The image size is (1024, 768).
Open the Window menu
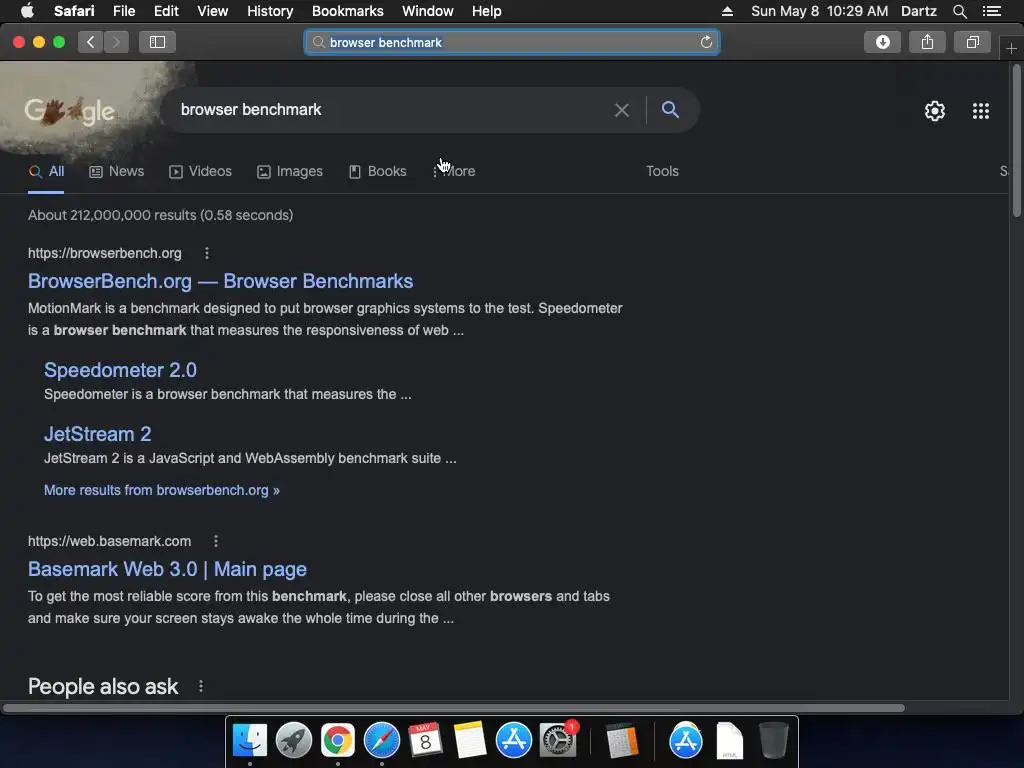click(x=428, y=11)
